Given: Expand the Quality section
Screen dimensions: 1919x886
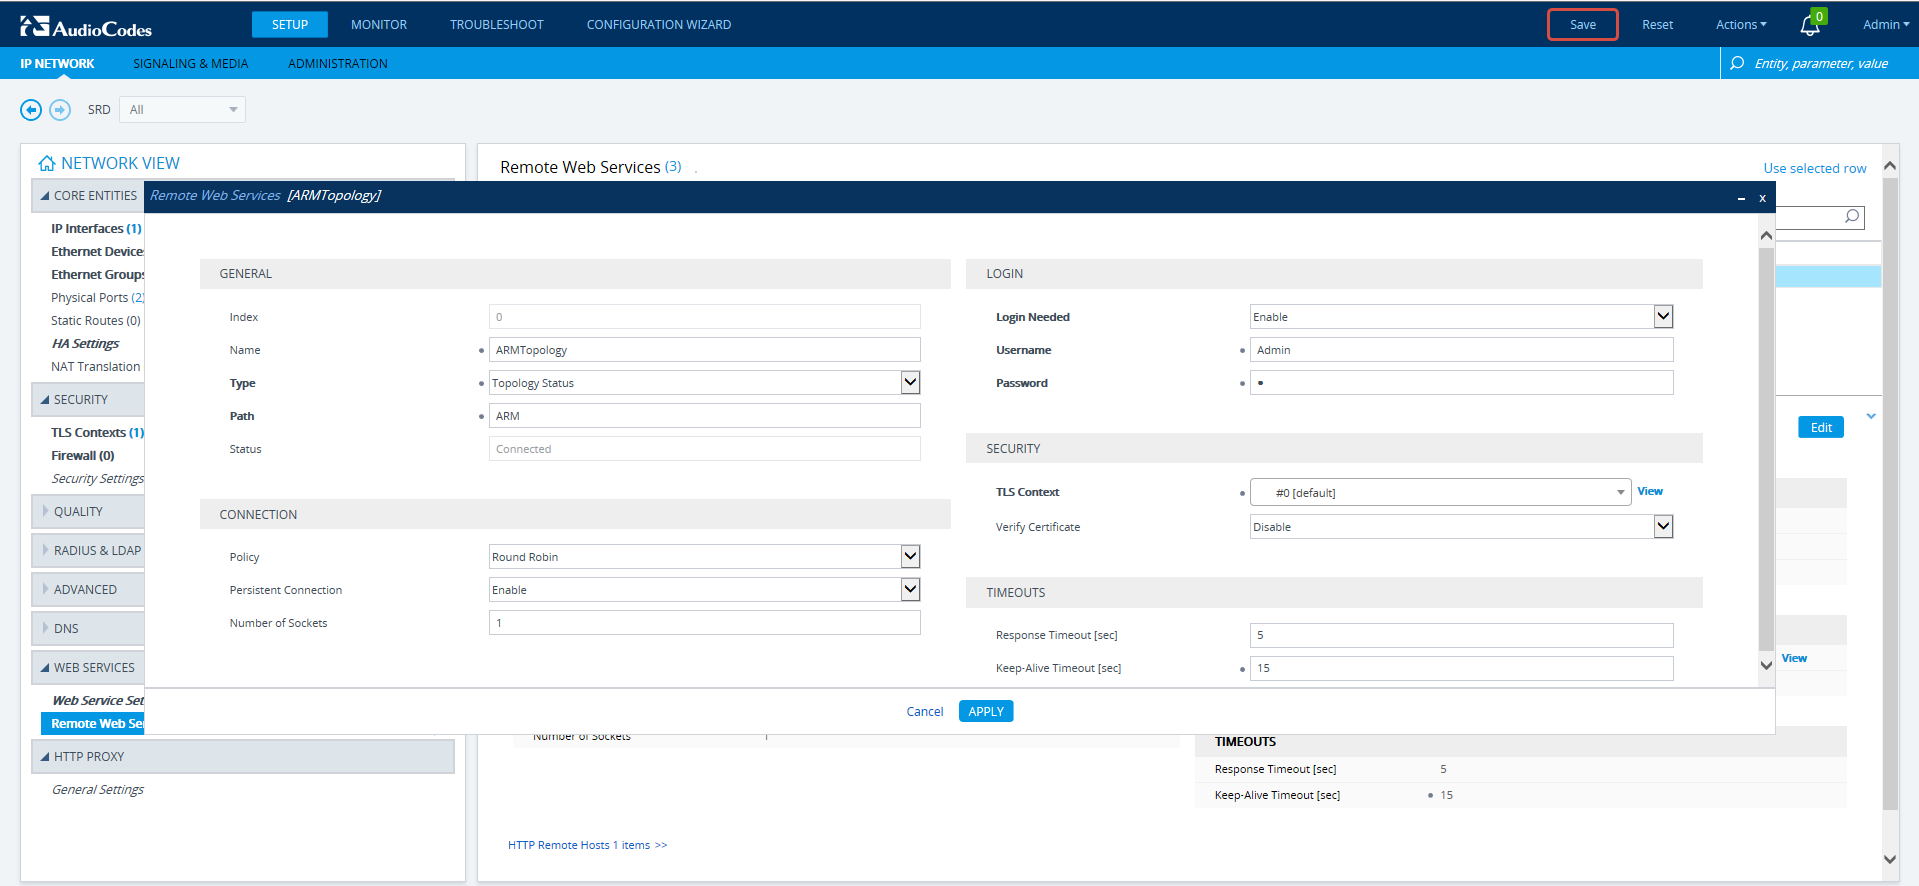Looking at the screenshot, I should pyautogui.click(x=88, y=512).
